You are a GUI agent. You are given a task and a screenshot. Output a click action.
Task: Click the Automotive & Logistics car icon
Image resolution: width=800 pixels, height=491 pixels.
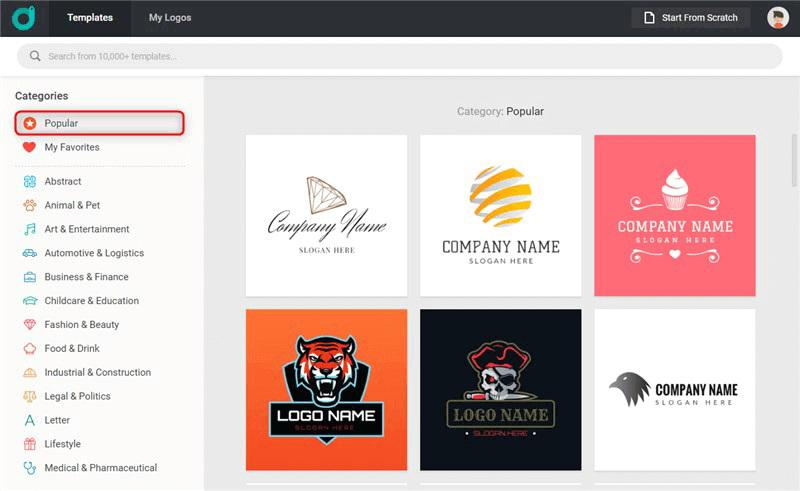[x=30, y=253]
